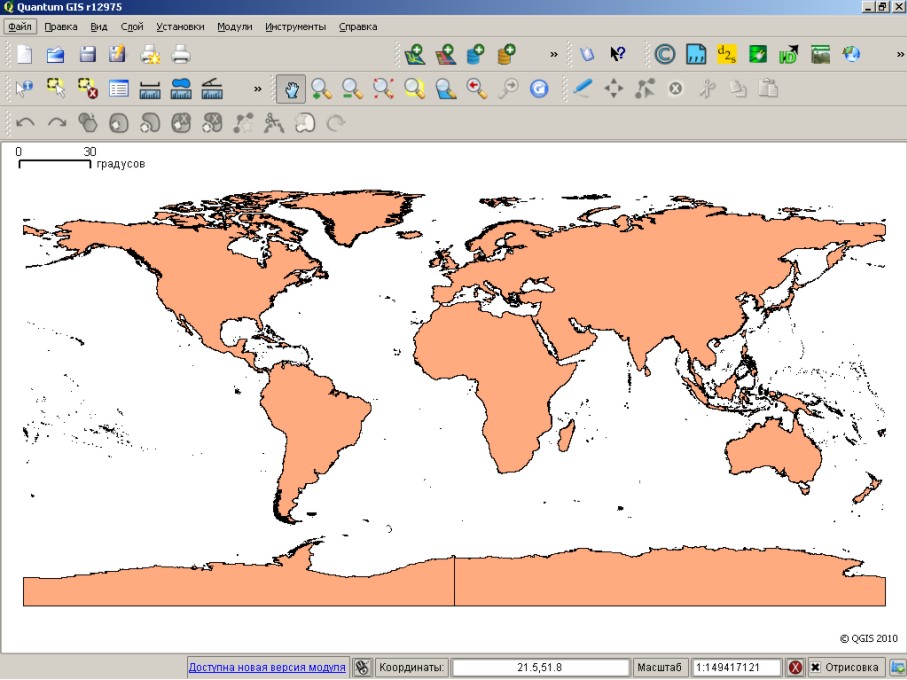The height and width of the screenshot is (680, 907).
Task: Toggle the Отрисовка render checkbox
Action: [x=816, y=668]
